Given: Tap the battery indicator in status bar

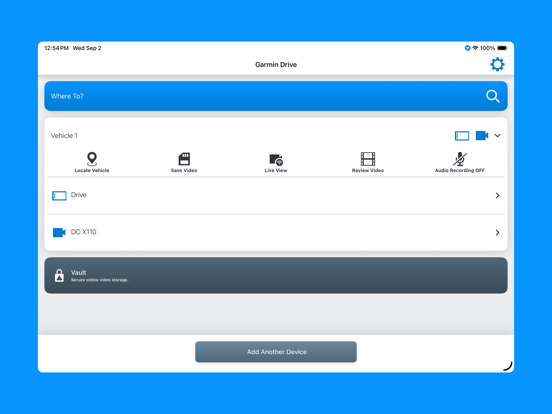Looking at the screenshot, I should [x=502, y=48].
